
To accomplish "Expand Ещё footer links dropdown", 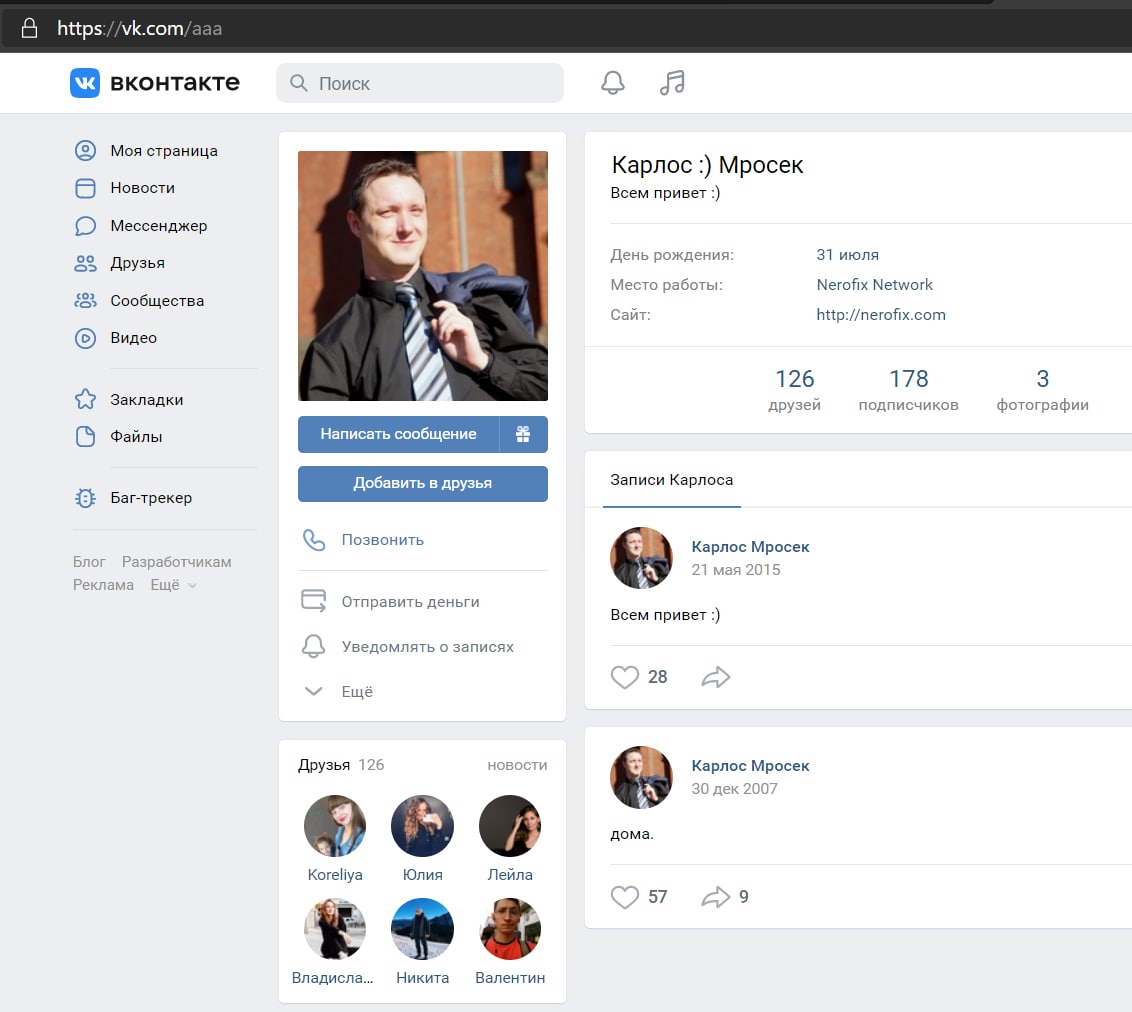I will pos(173,585).
